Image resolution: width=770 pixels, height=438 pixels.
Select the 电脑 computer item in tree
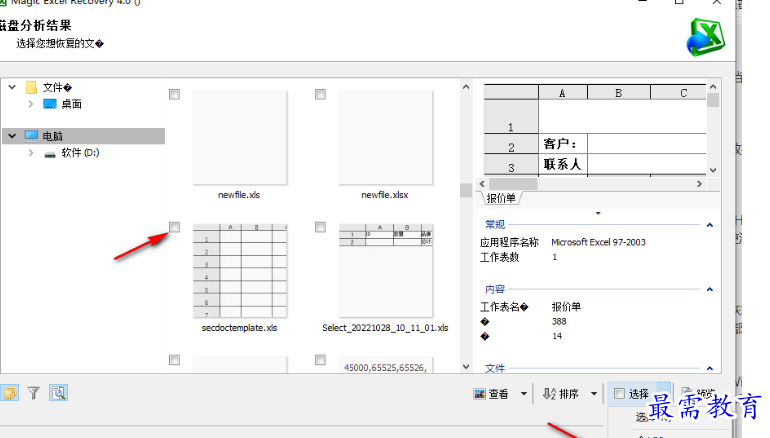[52, 136]
